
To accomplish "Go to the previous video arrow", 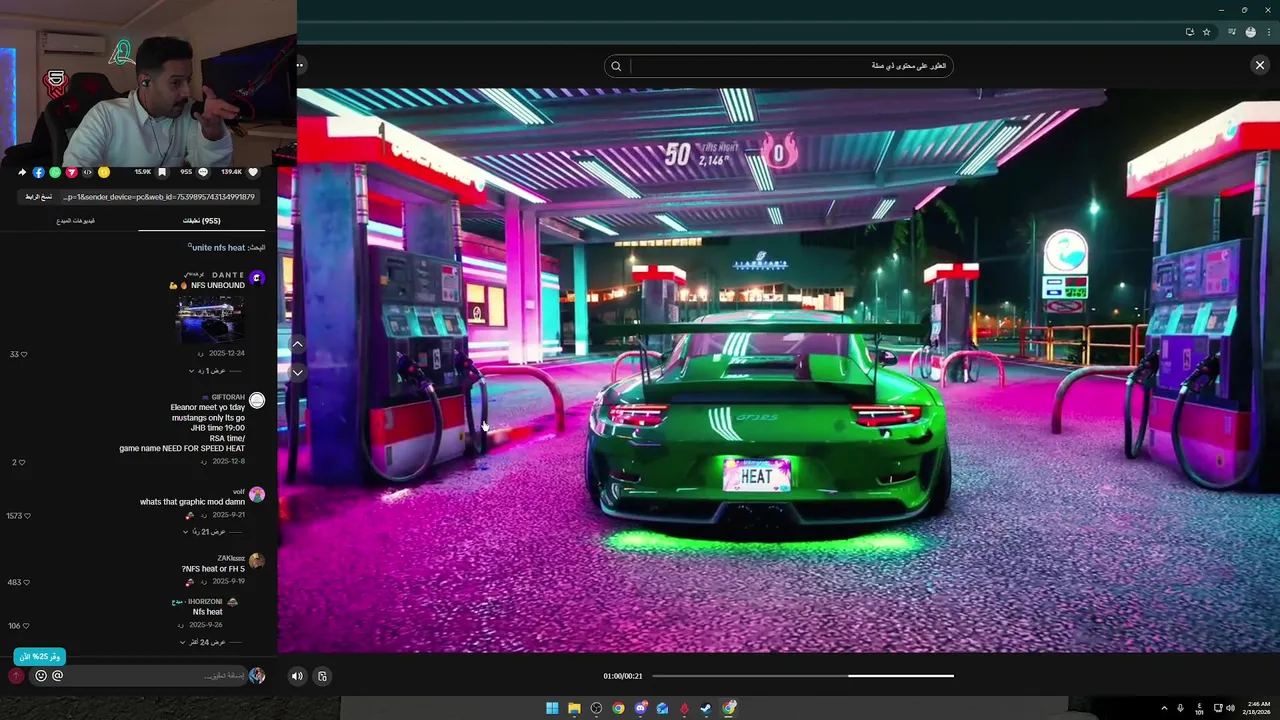I will (297, 344).
